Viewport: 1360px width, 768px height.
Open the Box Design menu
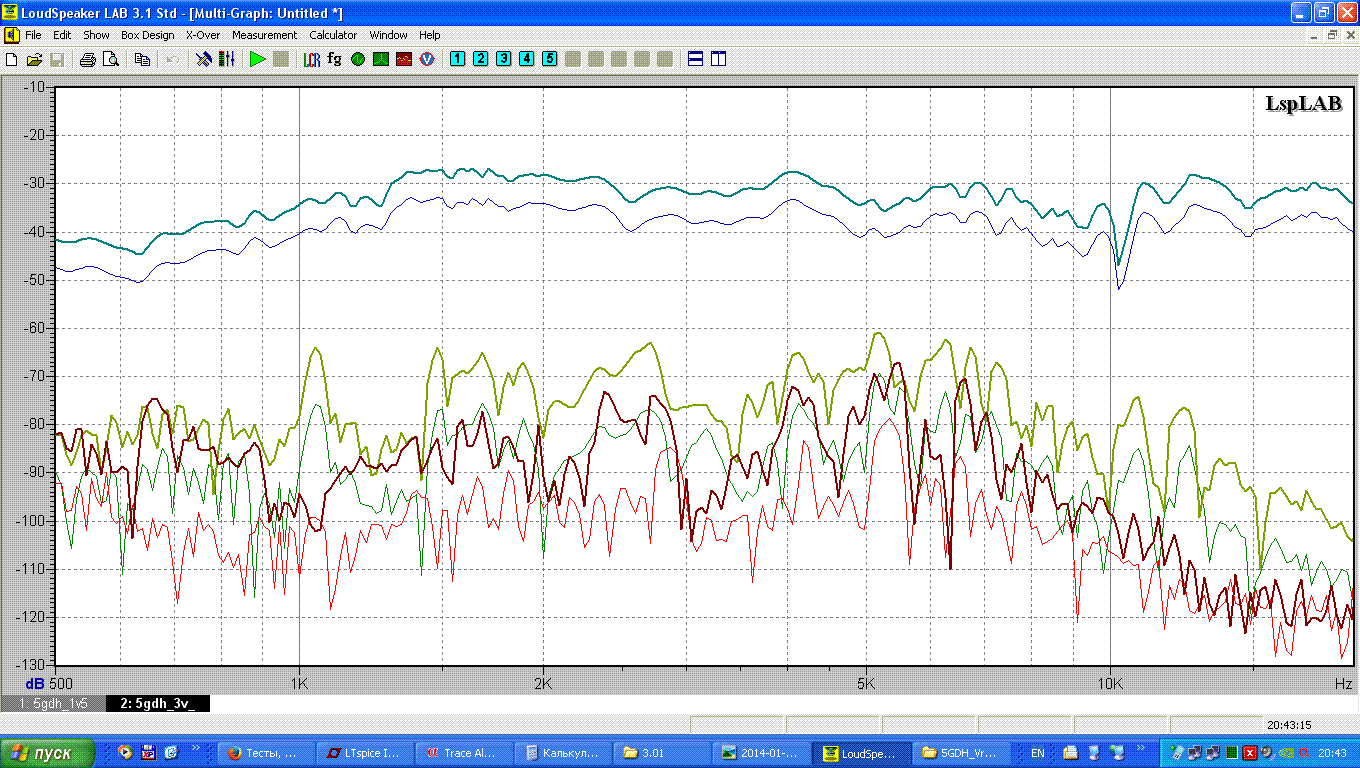[x=148, y=35]
